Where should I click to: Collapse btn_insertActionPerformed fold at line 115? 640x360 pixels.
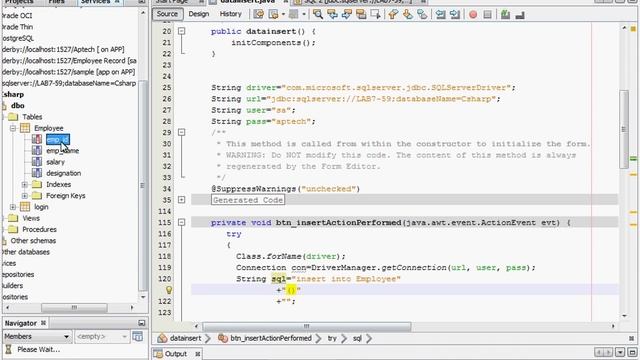[182, 222]
